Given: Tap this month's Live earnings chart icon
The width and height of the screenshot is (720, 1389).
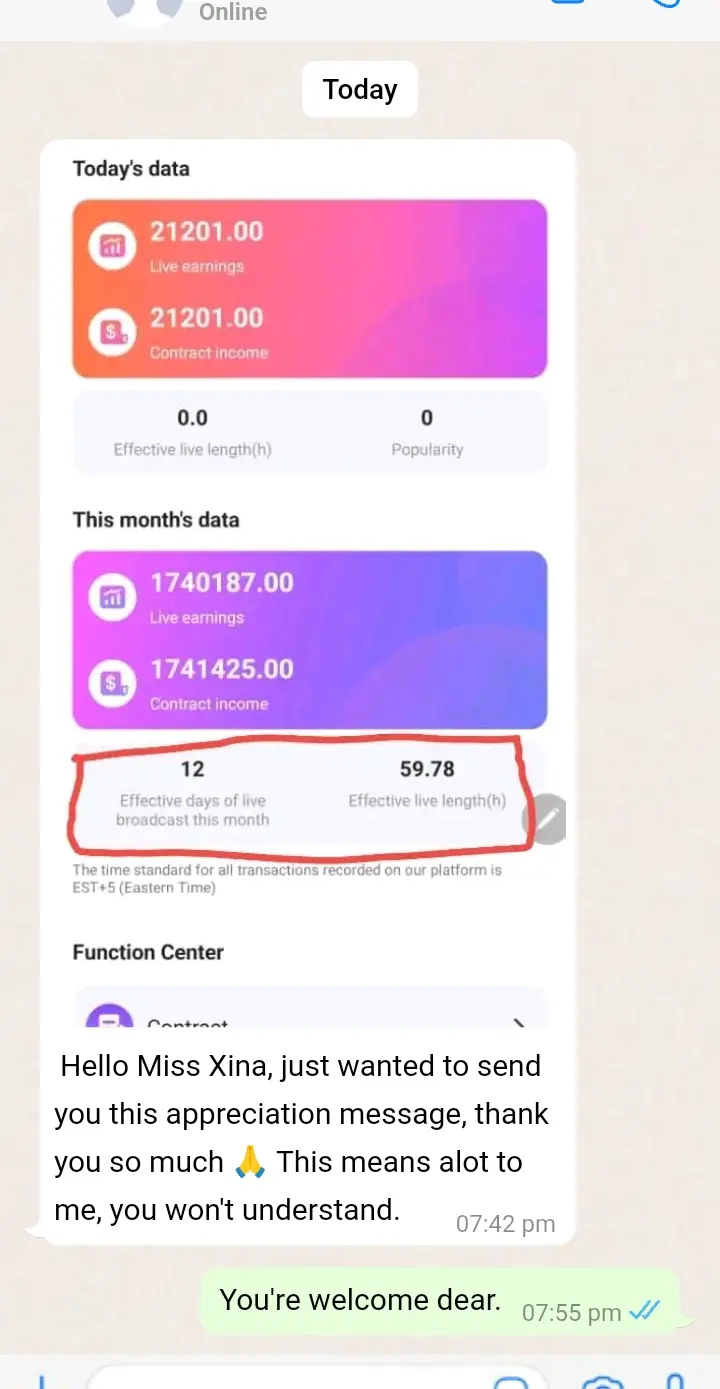Looking at the screenshot, I should 113,598.
